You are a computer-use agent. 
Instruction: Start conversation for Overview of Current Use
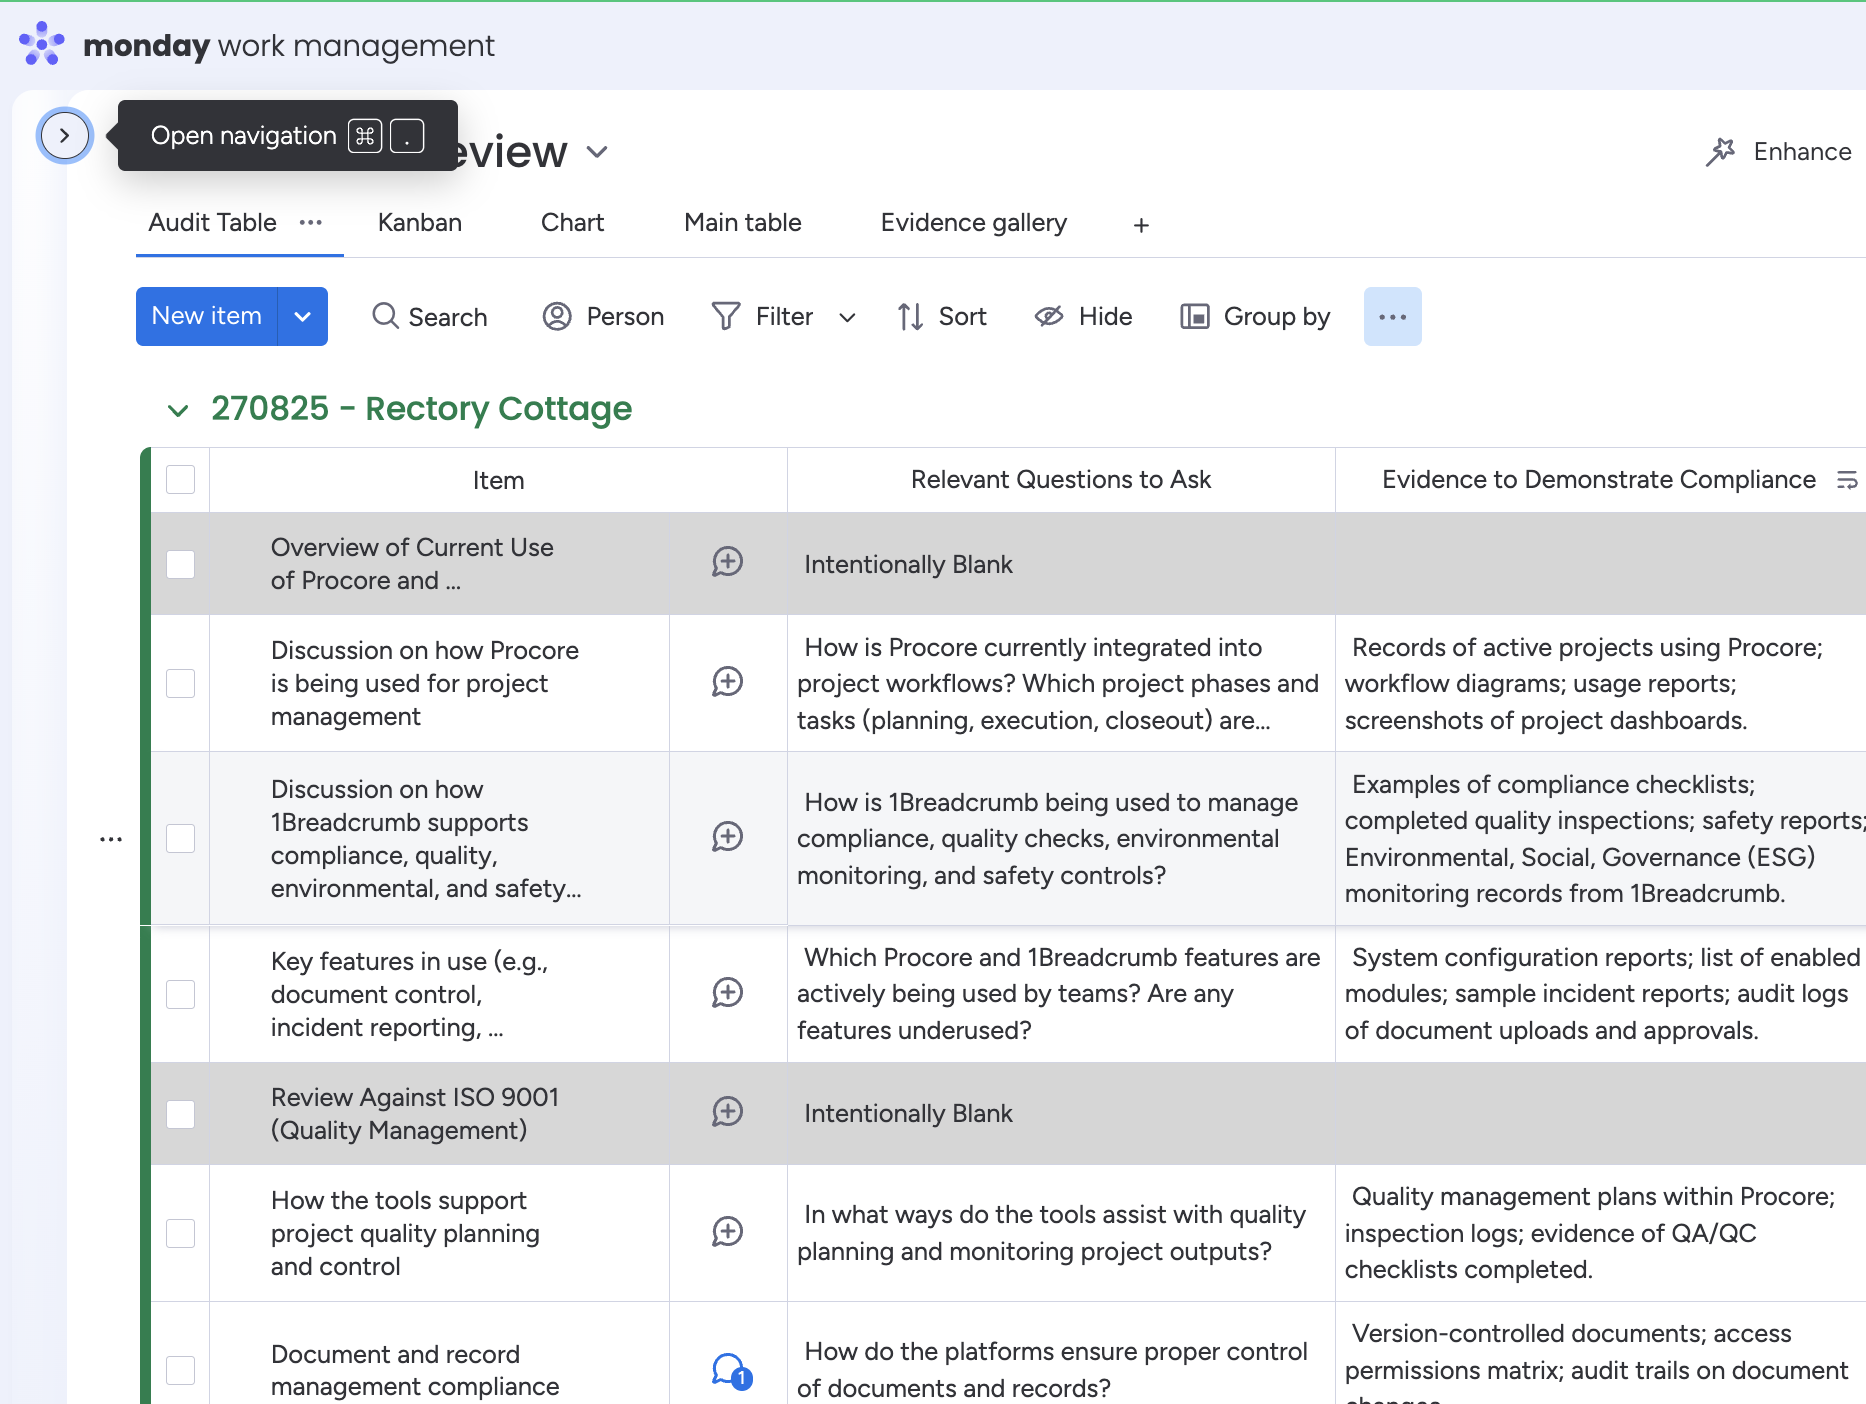coord(727,562)
